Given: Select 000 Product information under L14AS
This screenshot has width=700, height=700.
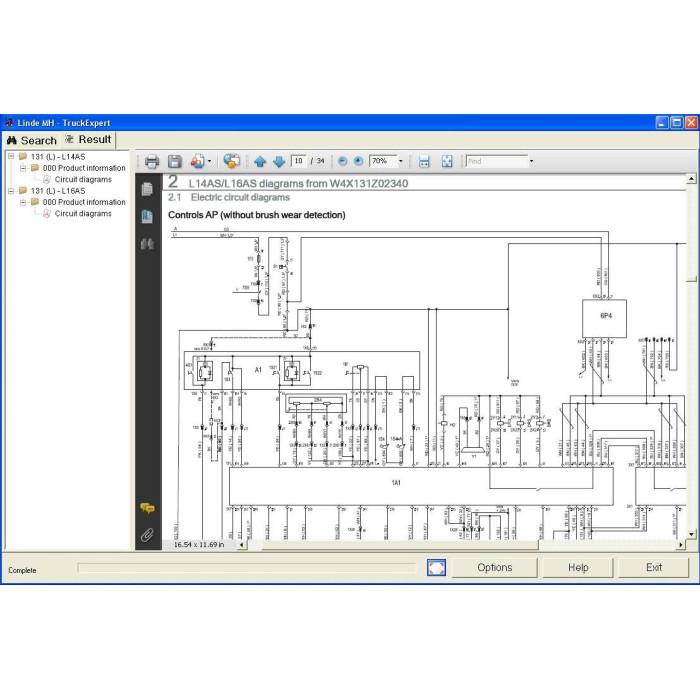Looking at the screenshot, I should (x=84, y=168).
